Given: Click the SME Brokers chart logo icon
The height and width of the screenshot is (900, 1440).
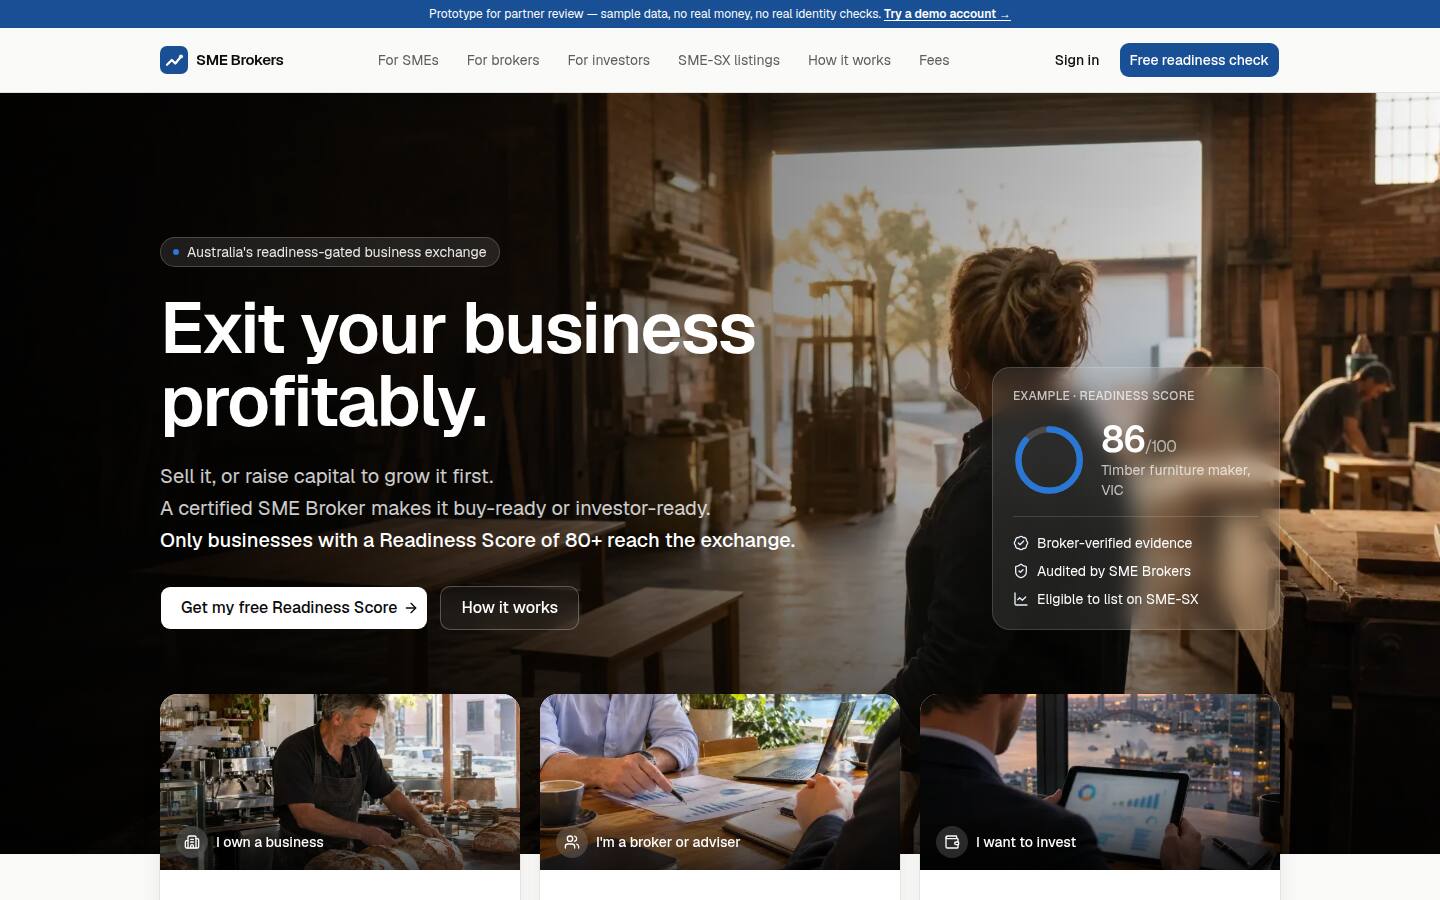Looking at the screenshot, I should [174, 60].
